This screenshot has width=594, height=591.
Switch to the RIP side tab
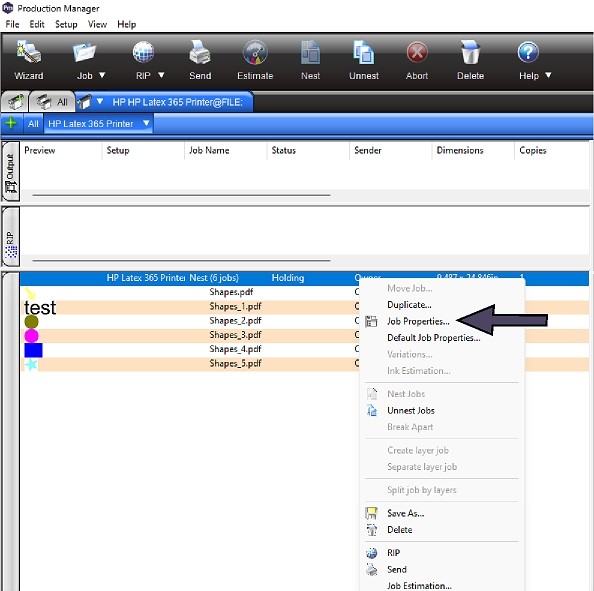(x=11, y=237)
